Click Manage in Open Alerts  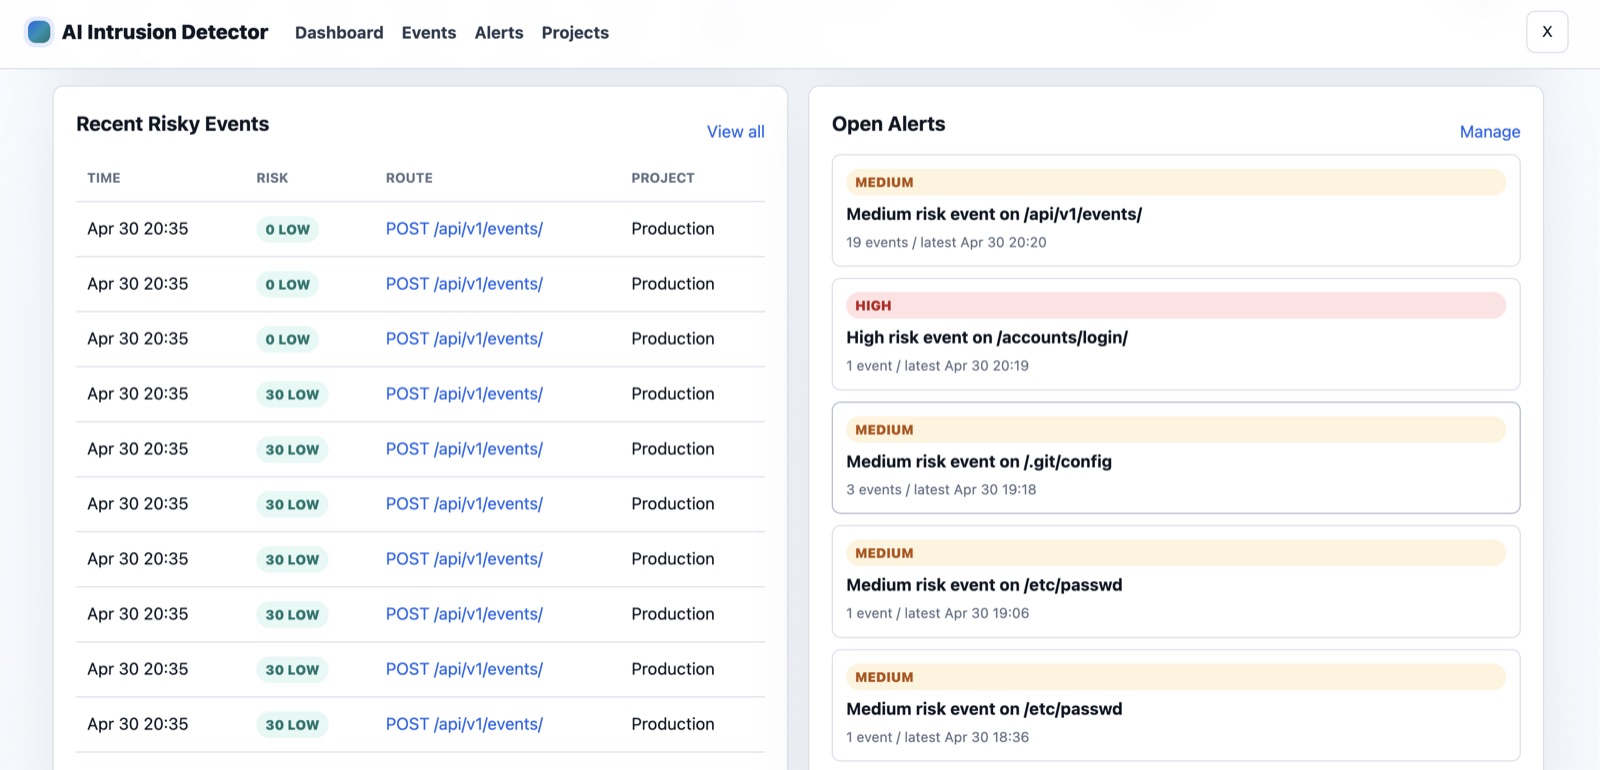1490,132
